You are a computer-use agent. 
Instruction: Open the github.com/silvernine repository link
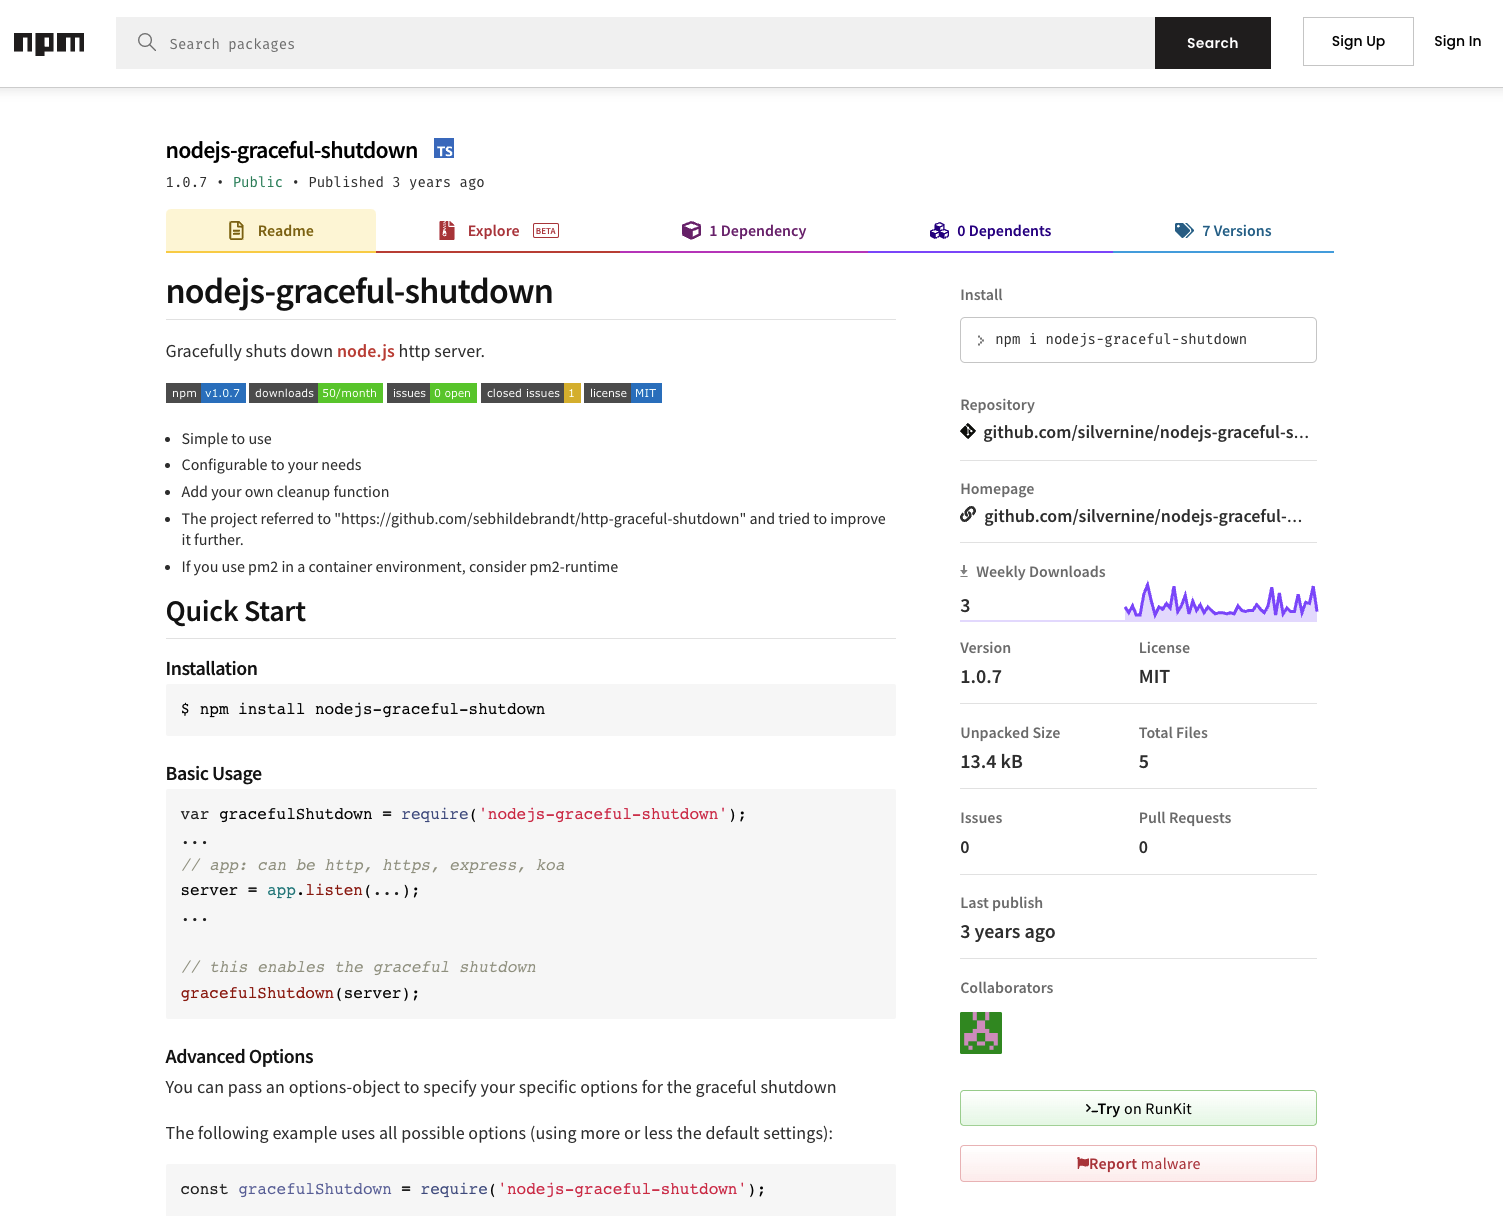1146,431
